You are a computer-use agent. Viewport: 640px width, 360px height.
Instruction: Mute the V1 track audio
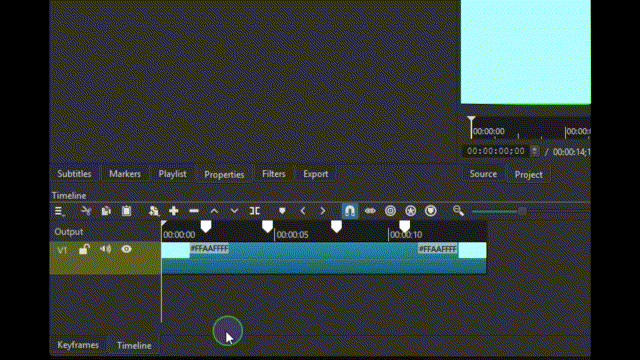tap(105, 249)
